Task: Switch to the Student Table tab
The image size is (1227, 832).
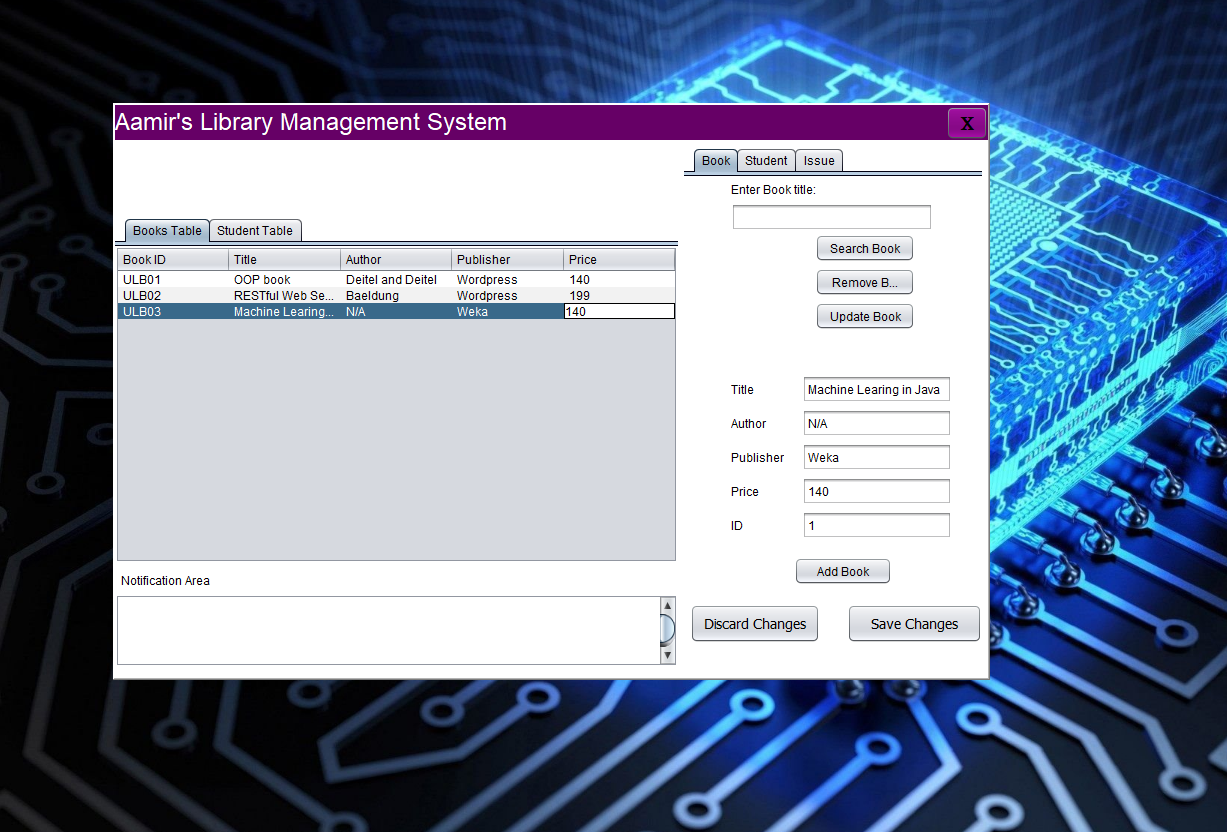Action: 255,230
